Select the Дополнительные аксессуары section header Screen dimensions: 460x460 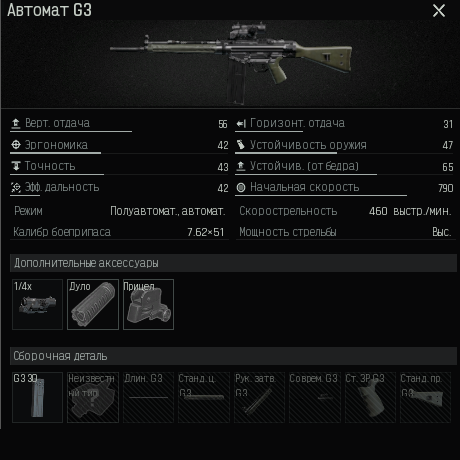point(233,263)
